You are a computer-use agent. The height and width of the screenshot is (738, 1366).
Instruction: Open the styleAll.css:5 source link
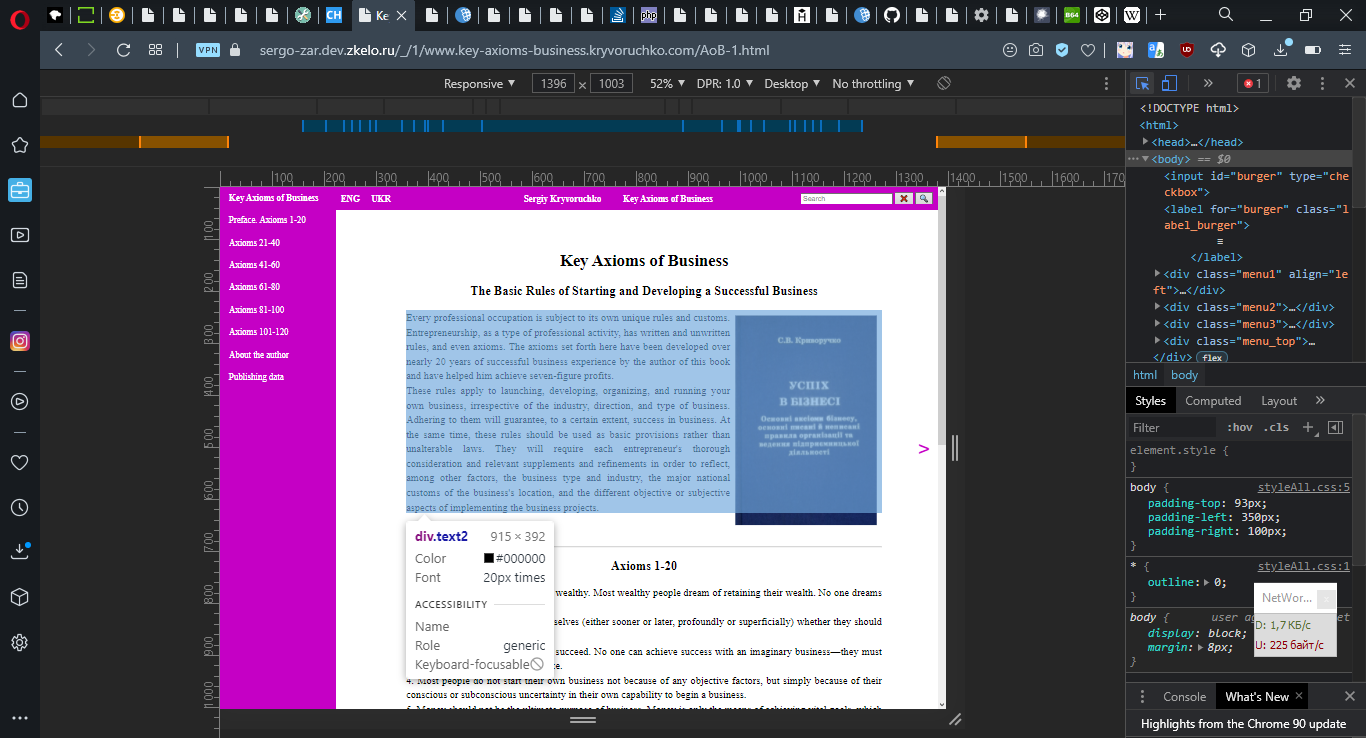point(1304,487)
